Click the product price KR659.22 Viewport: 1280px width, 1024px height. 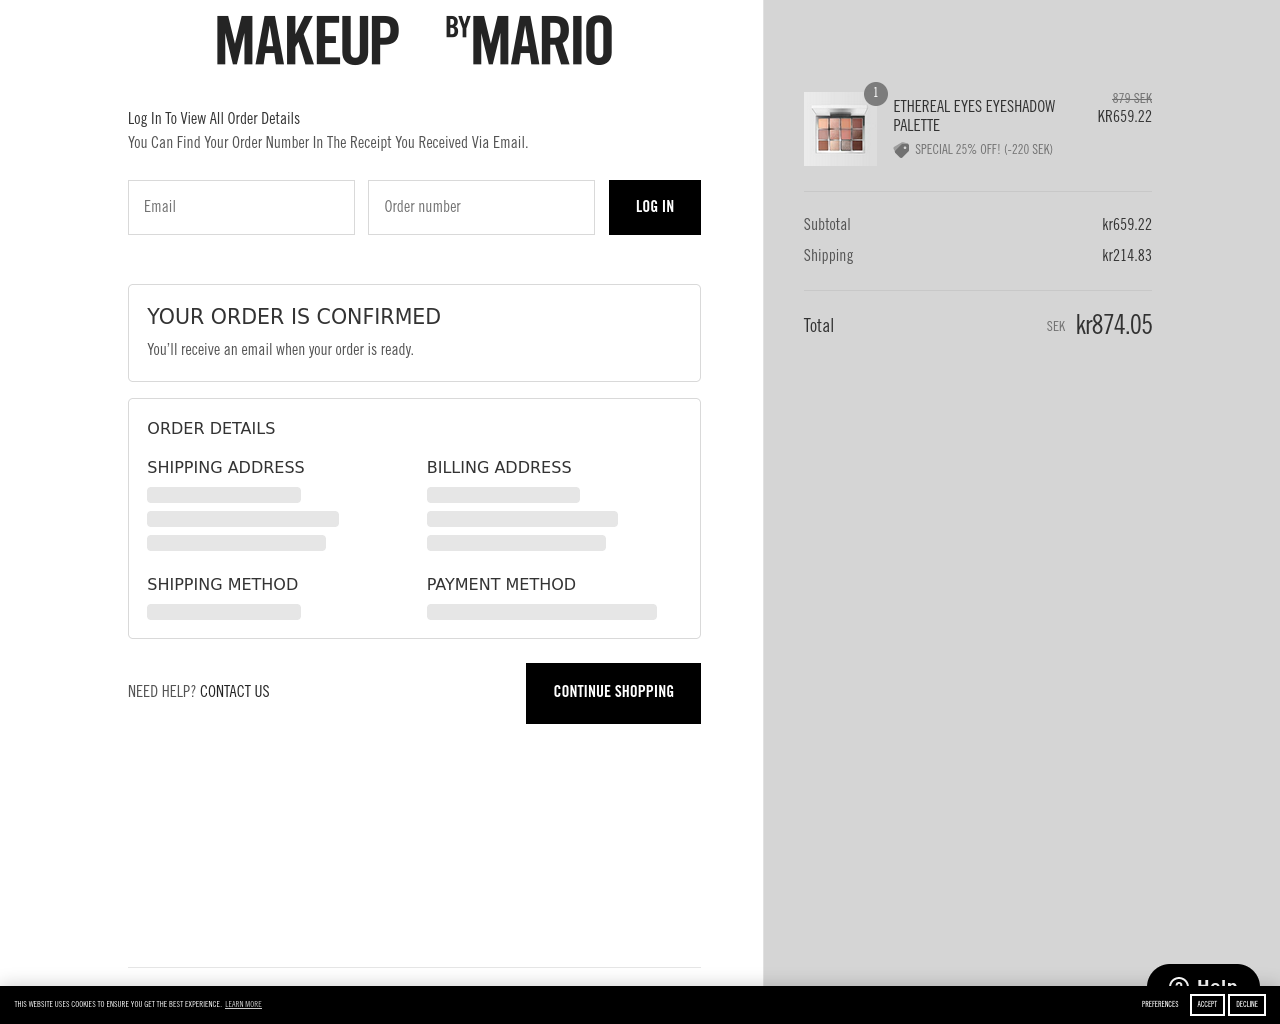coord(1124,117)
